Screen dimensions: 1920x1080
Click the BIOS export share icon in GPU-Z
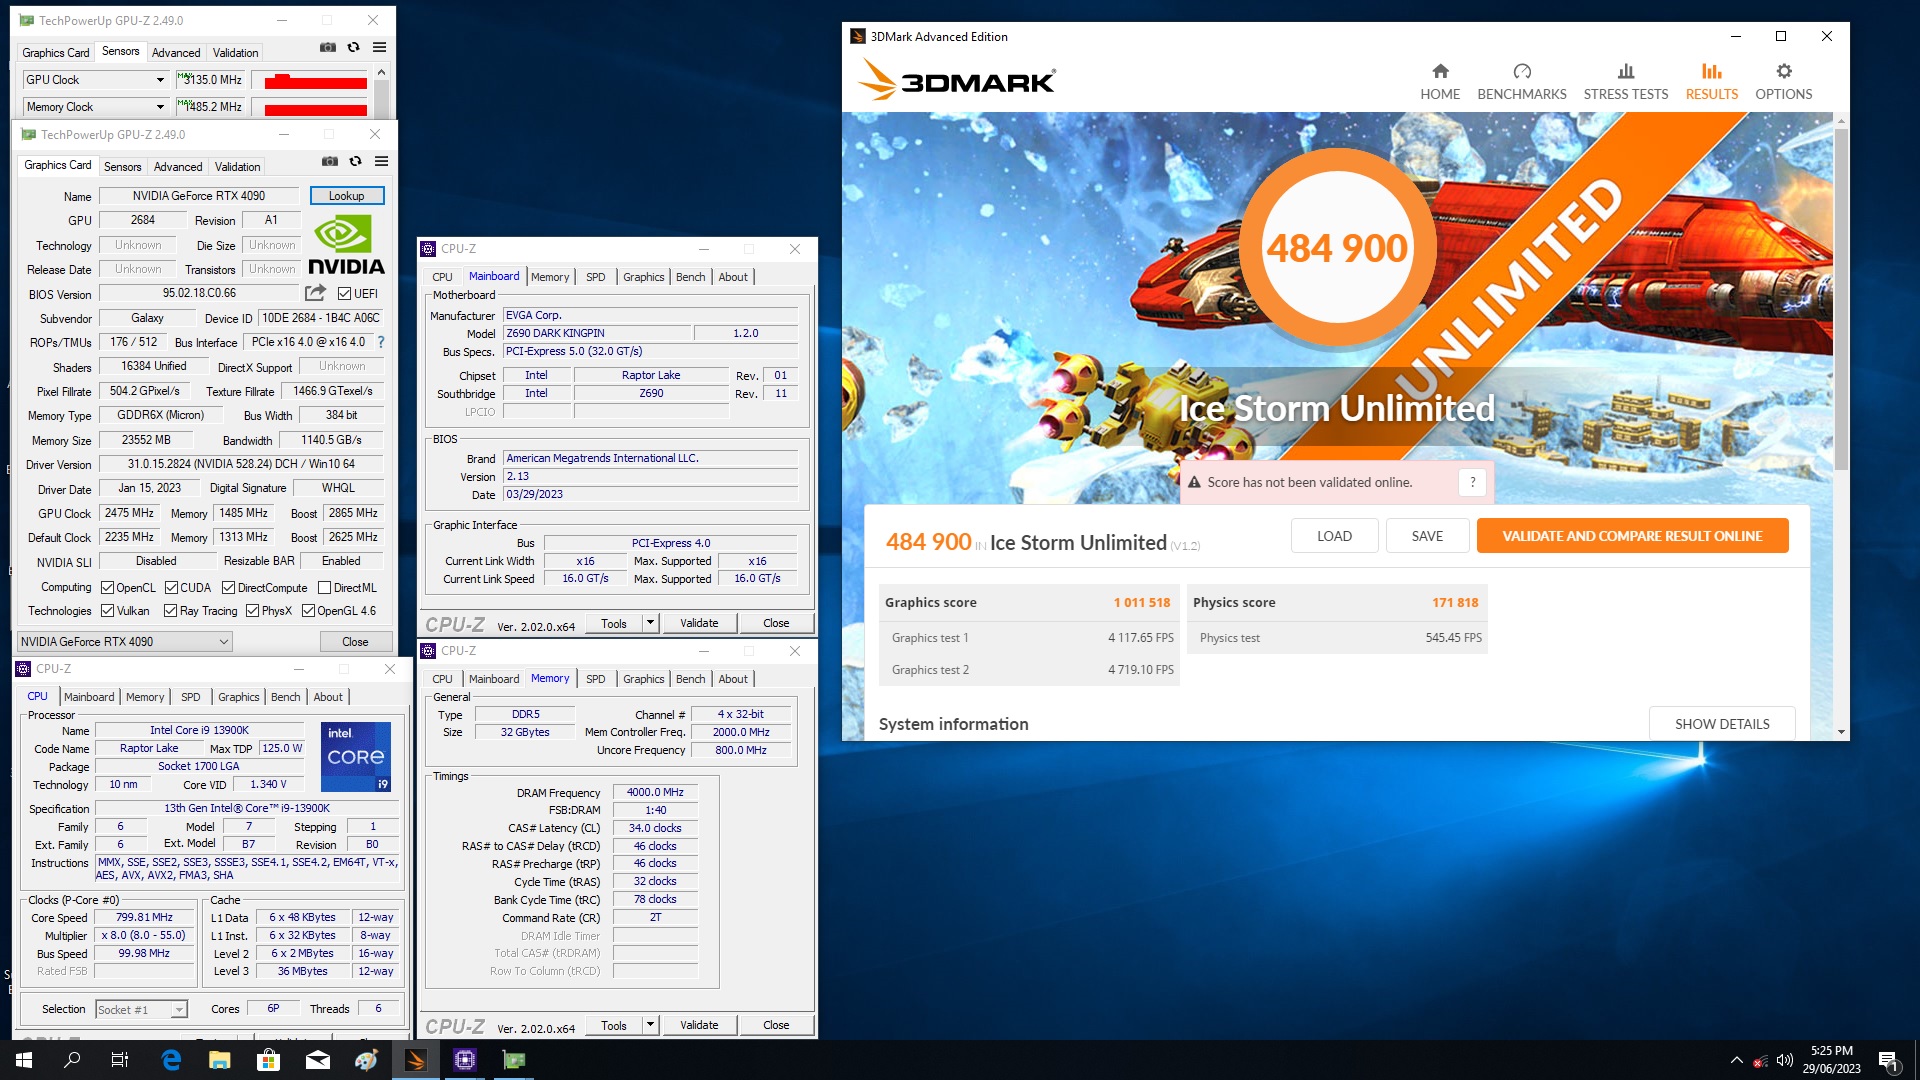(x=315, y=293)
